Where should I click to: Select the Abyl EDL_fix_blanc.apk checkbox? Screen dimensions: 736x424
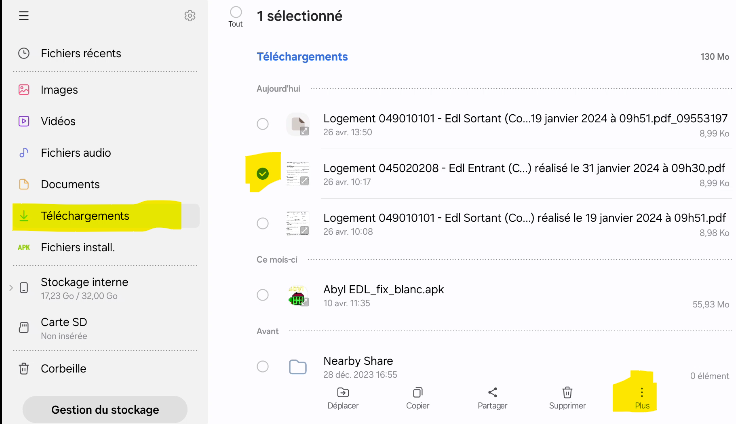(262, 295)
